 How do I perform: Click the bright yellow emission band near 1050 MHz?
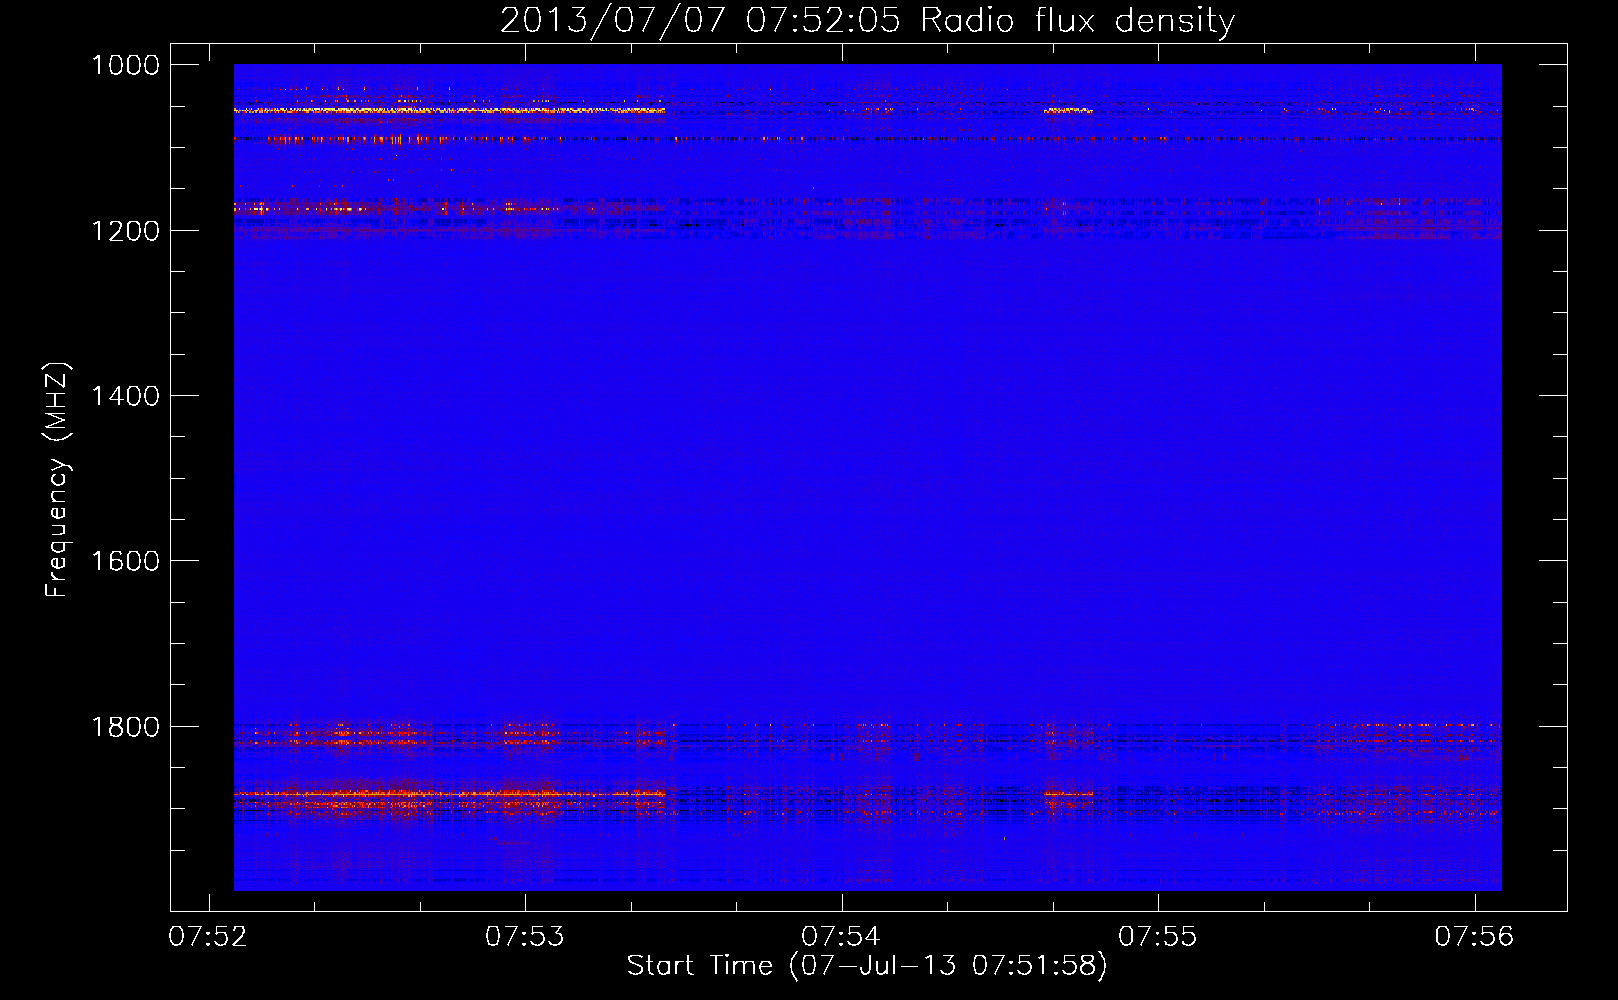pos(449,111)
